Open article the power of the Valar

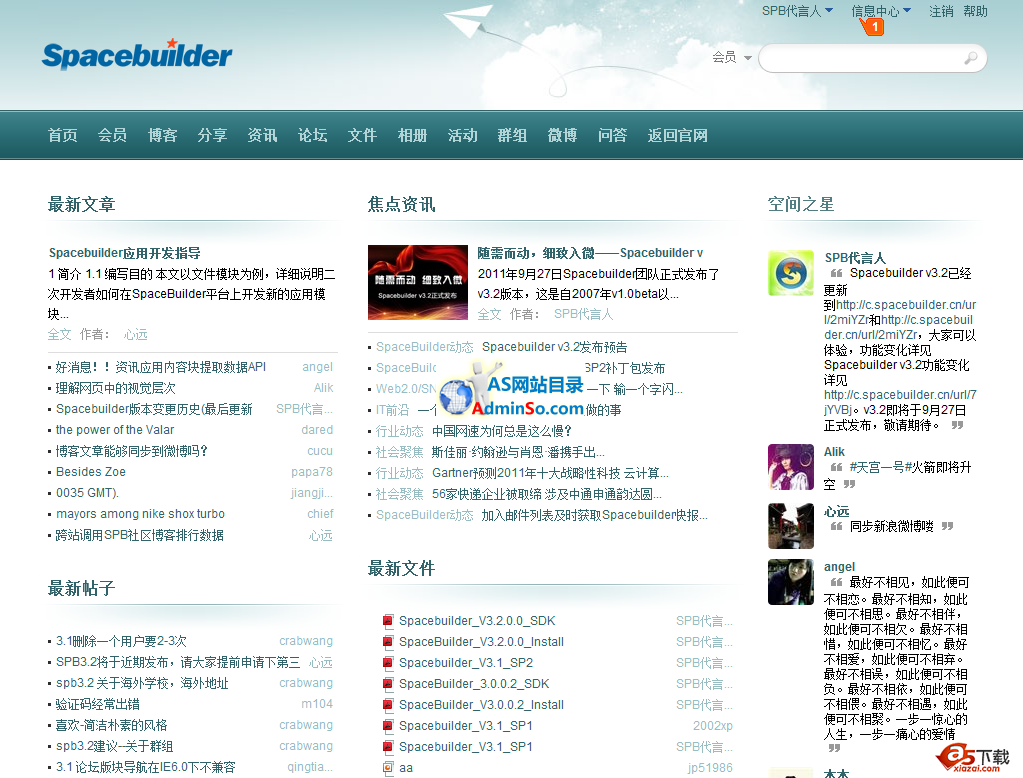pos(115,429)
